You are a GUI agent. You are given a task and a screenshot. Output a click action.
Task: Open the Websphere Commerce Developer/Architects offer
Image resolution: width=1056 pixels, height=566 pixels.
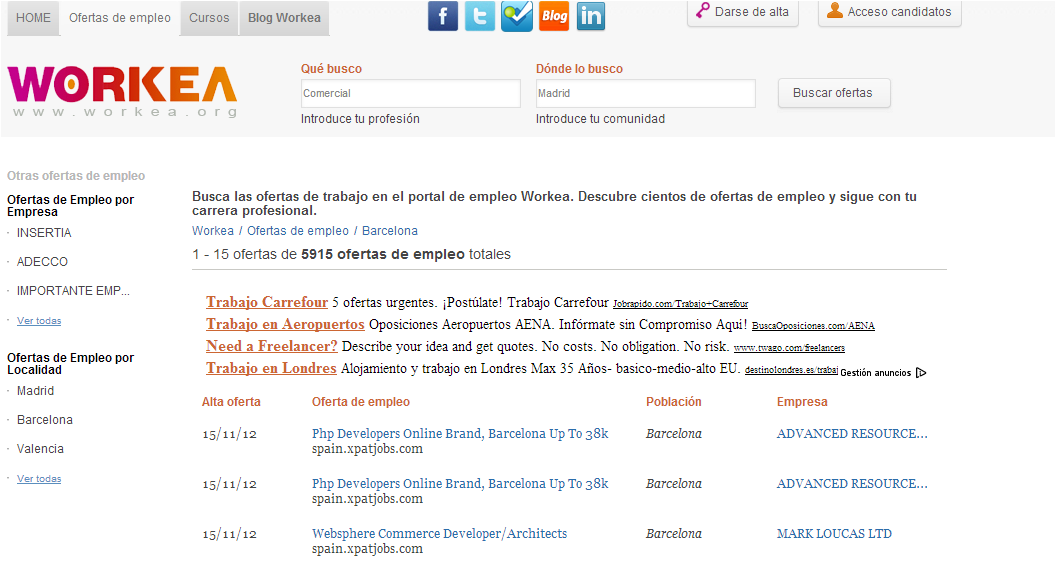pos(439,534)
